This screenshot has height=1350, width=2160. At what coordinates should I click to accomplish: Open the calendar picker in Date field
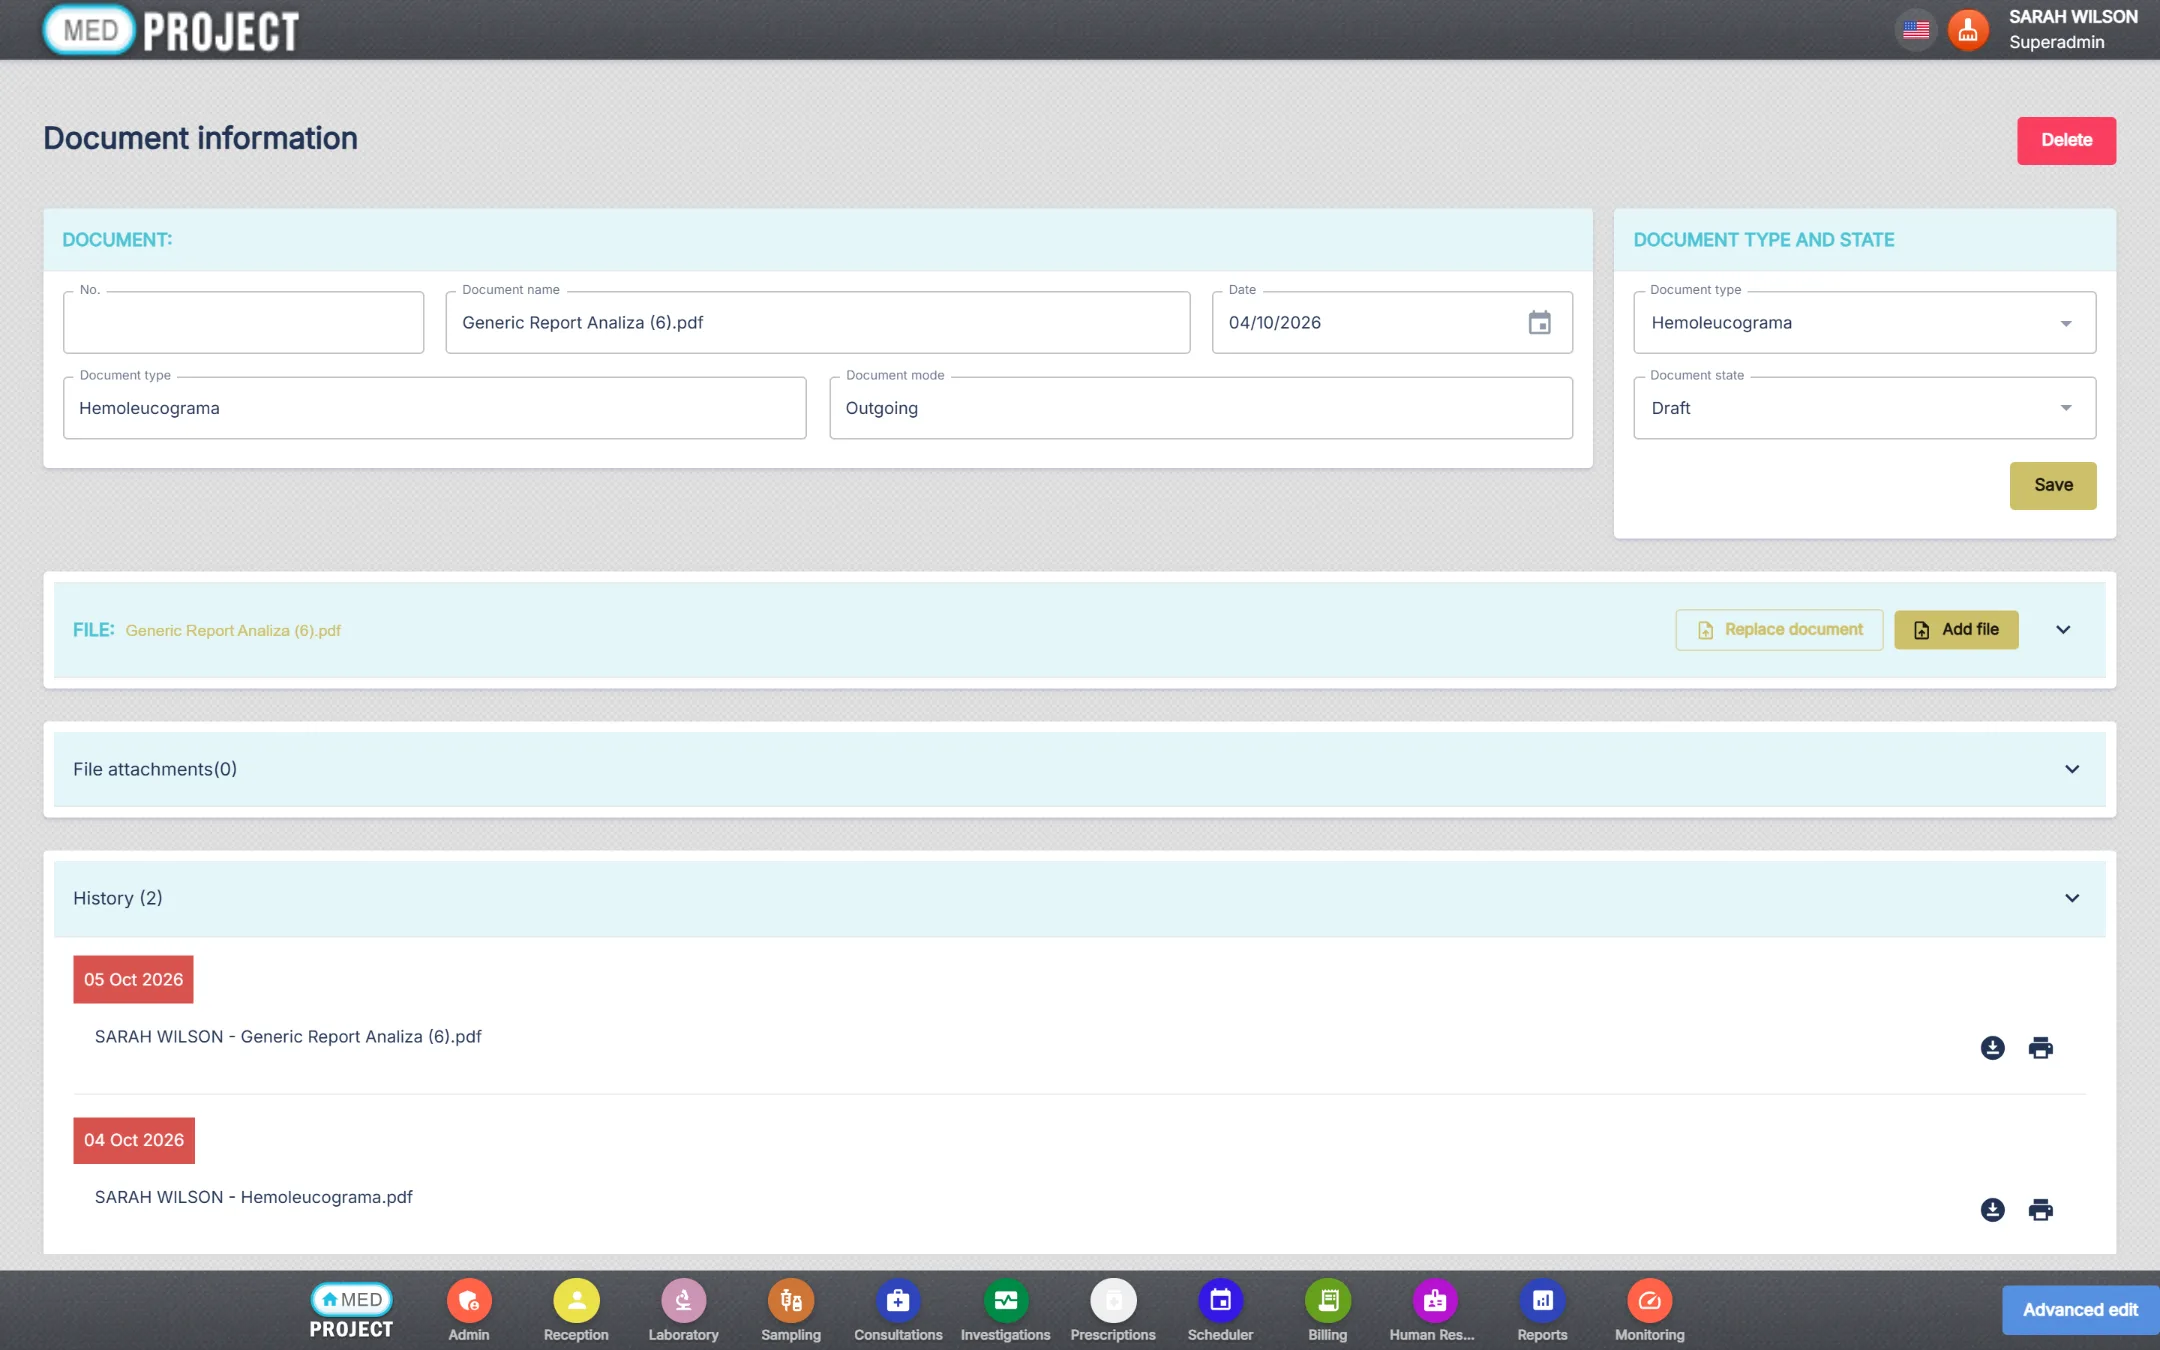pyautogui.click(x=1539, y=323)
